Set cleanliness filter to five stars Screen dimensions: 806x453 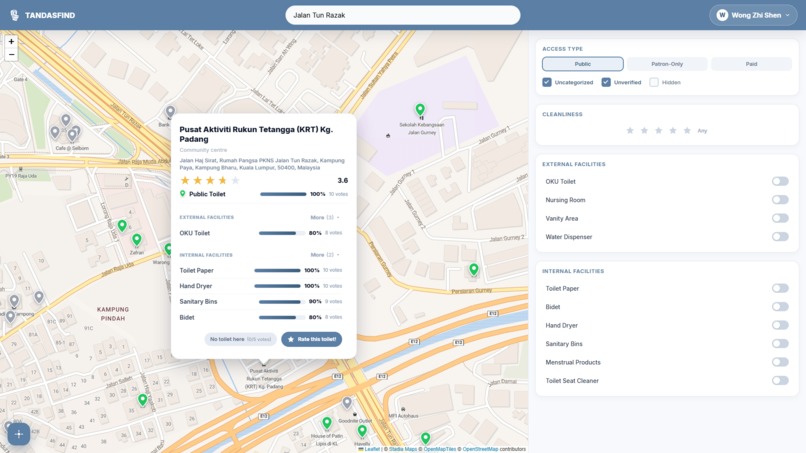click(x=687, y=131)
